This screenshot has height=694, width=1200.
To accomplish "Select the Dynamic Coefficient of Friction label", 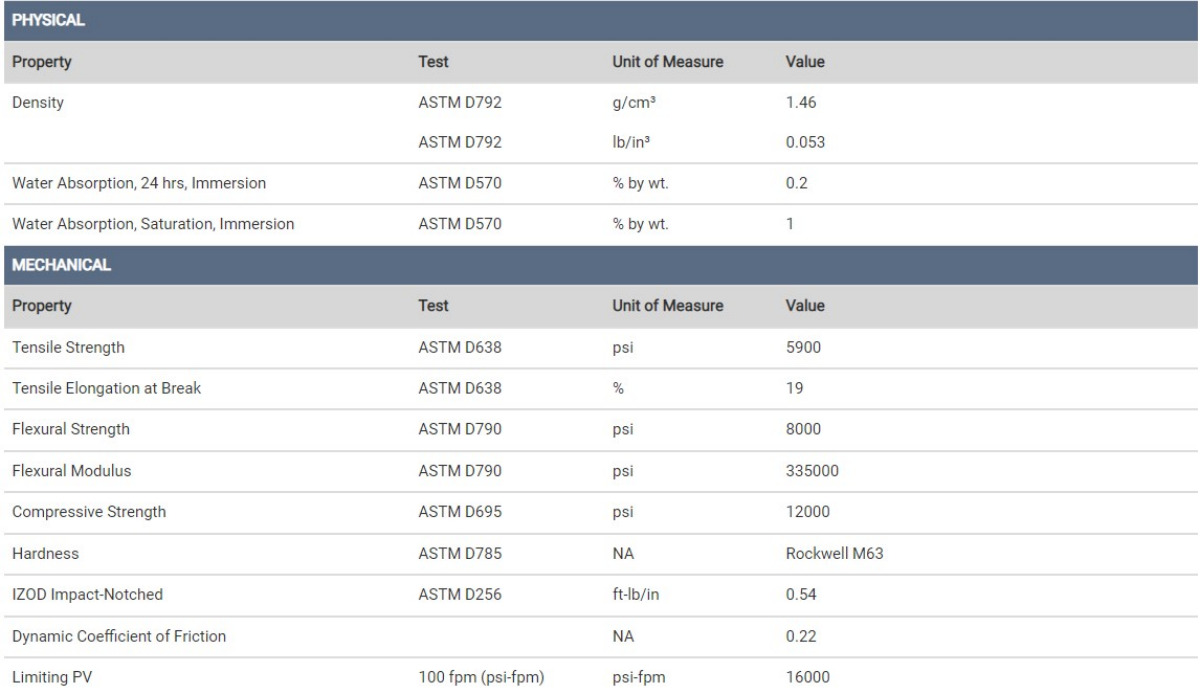I will click(x=119, y=636).
